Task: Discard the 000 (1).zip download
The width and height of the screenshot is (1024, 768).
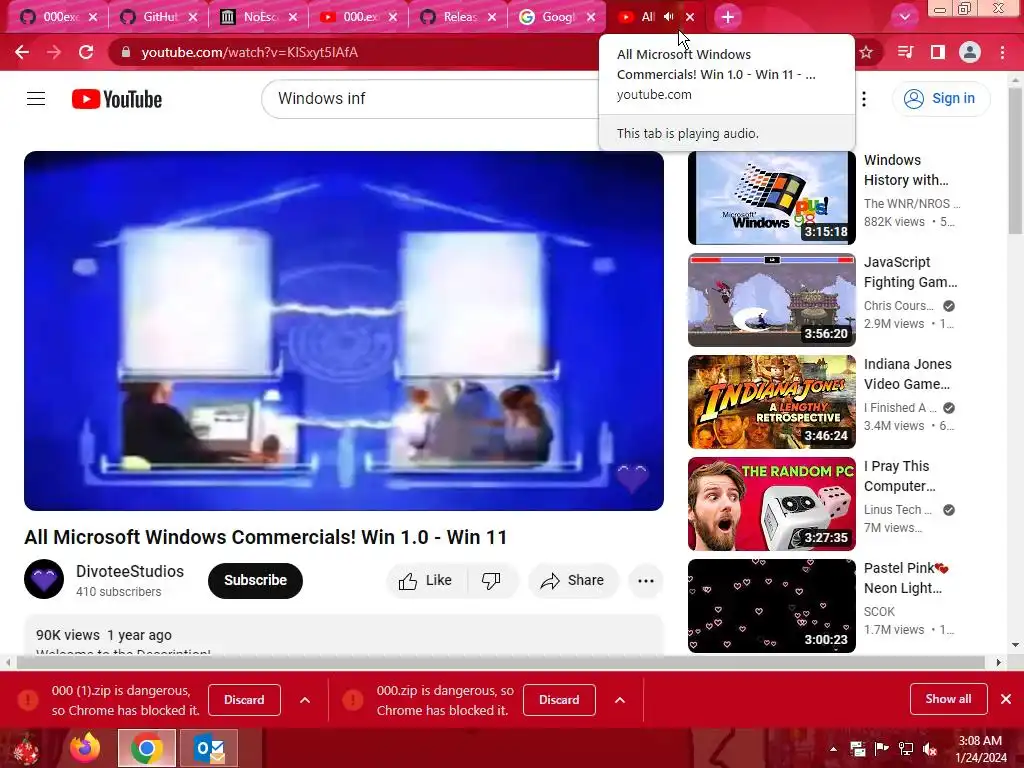Action: tap(244, 699)
